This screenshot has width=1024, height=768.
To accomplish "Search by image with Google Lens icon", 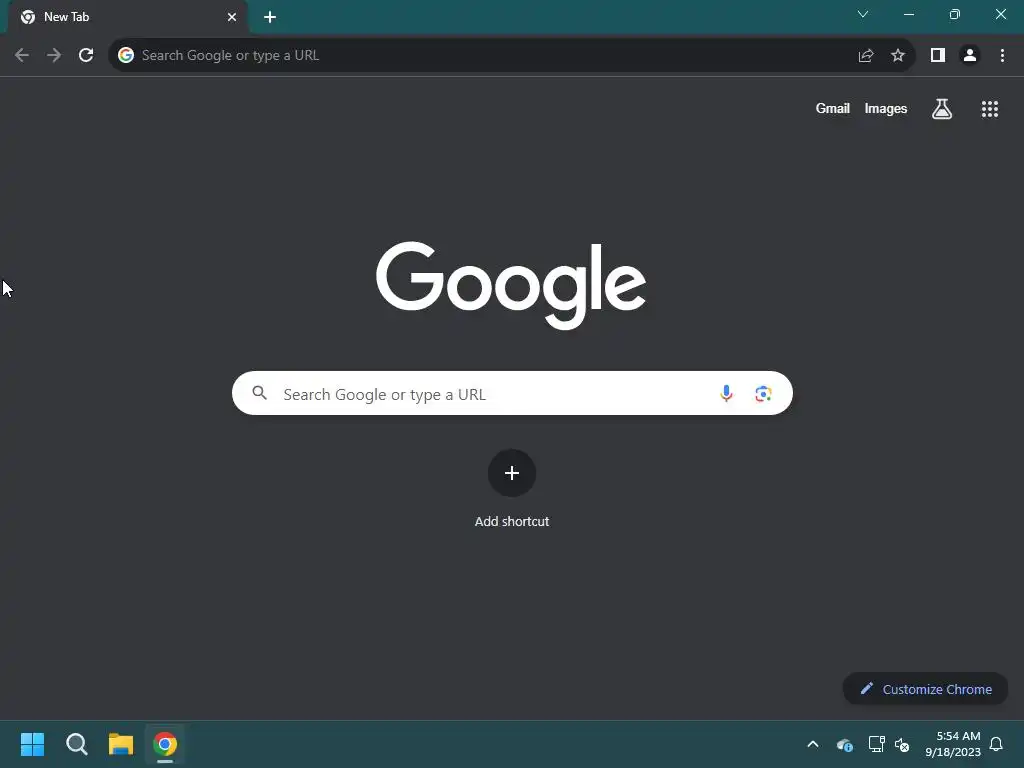I will tap(763, 394).
